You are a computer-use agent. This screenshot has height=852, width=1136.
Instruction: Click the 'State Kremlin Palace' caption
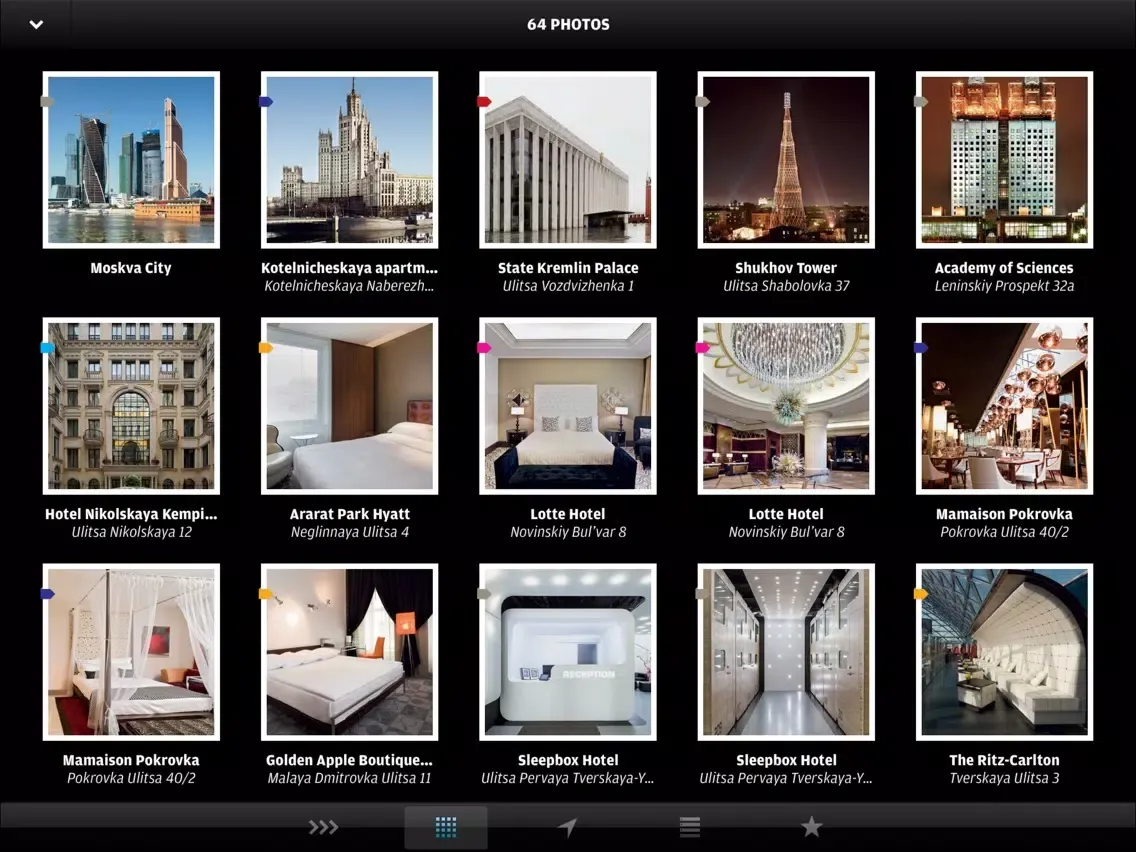pos(568,268)
